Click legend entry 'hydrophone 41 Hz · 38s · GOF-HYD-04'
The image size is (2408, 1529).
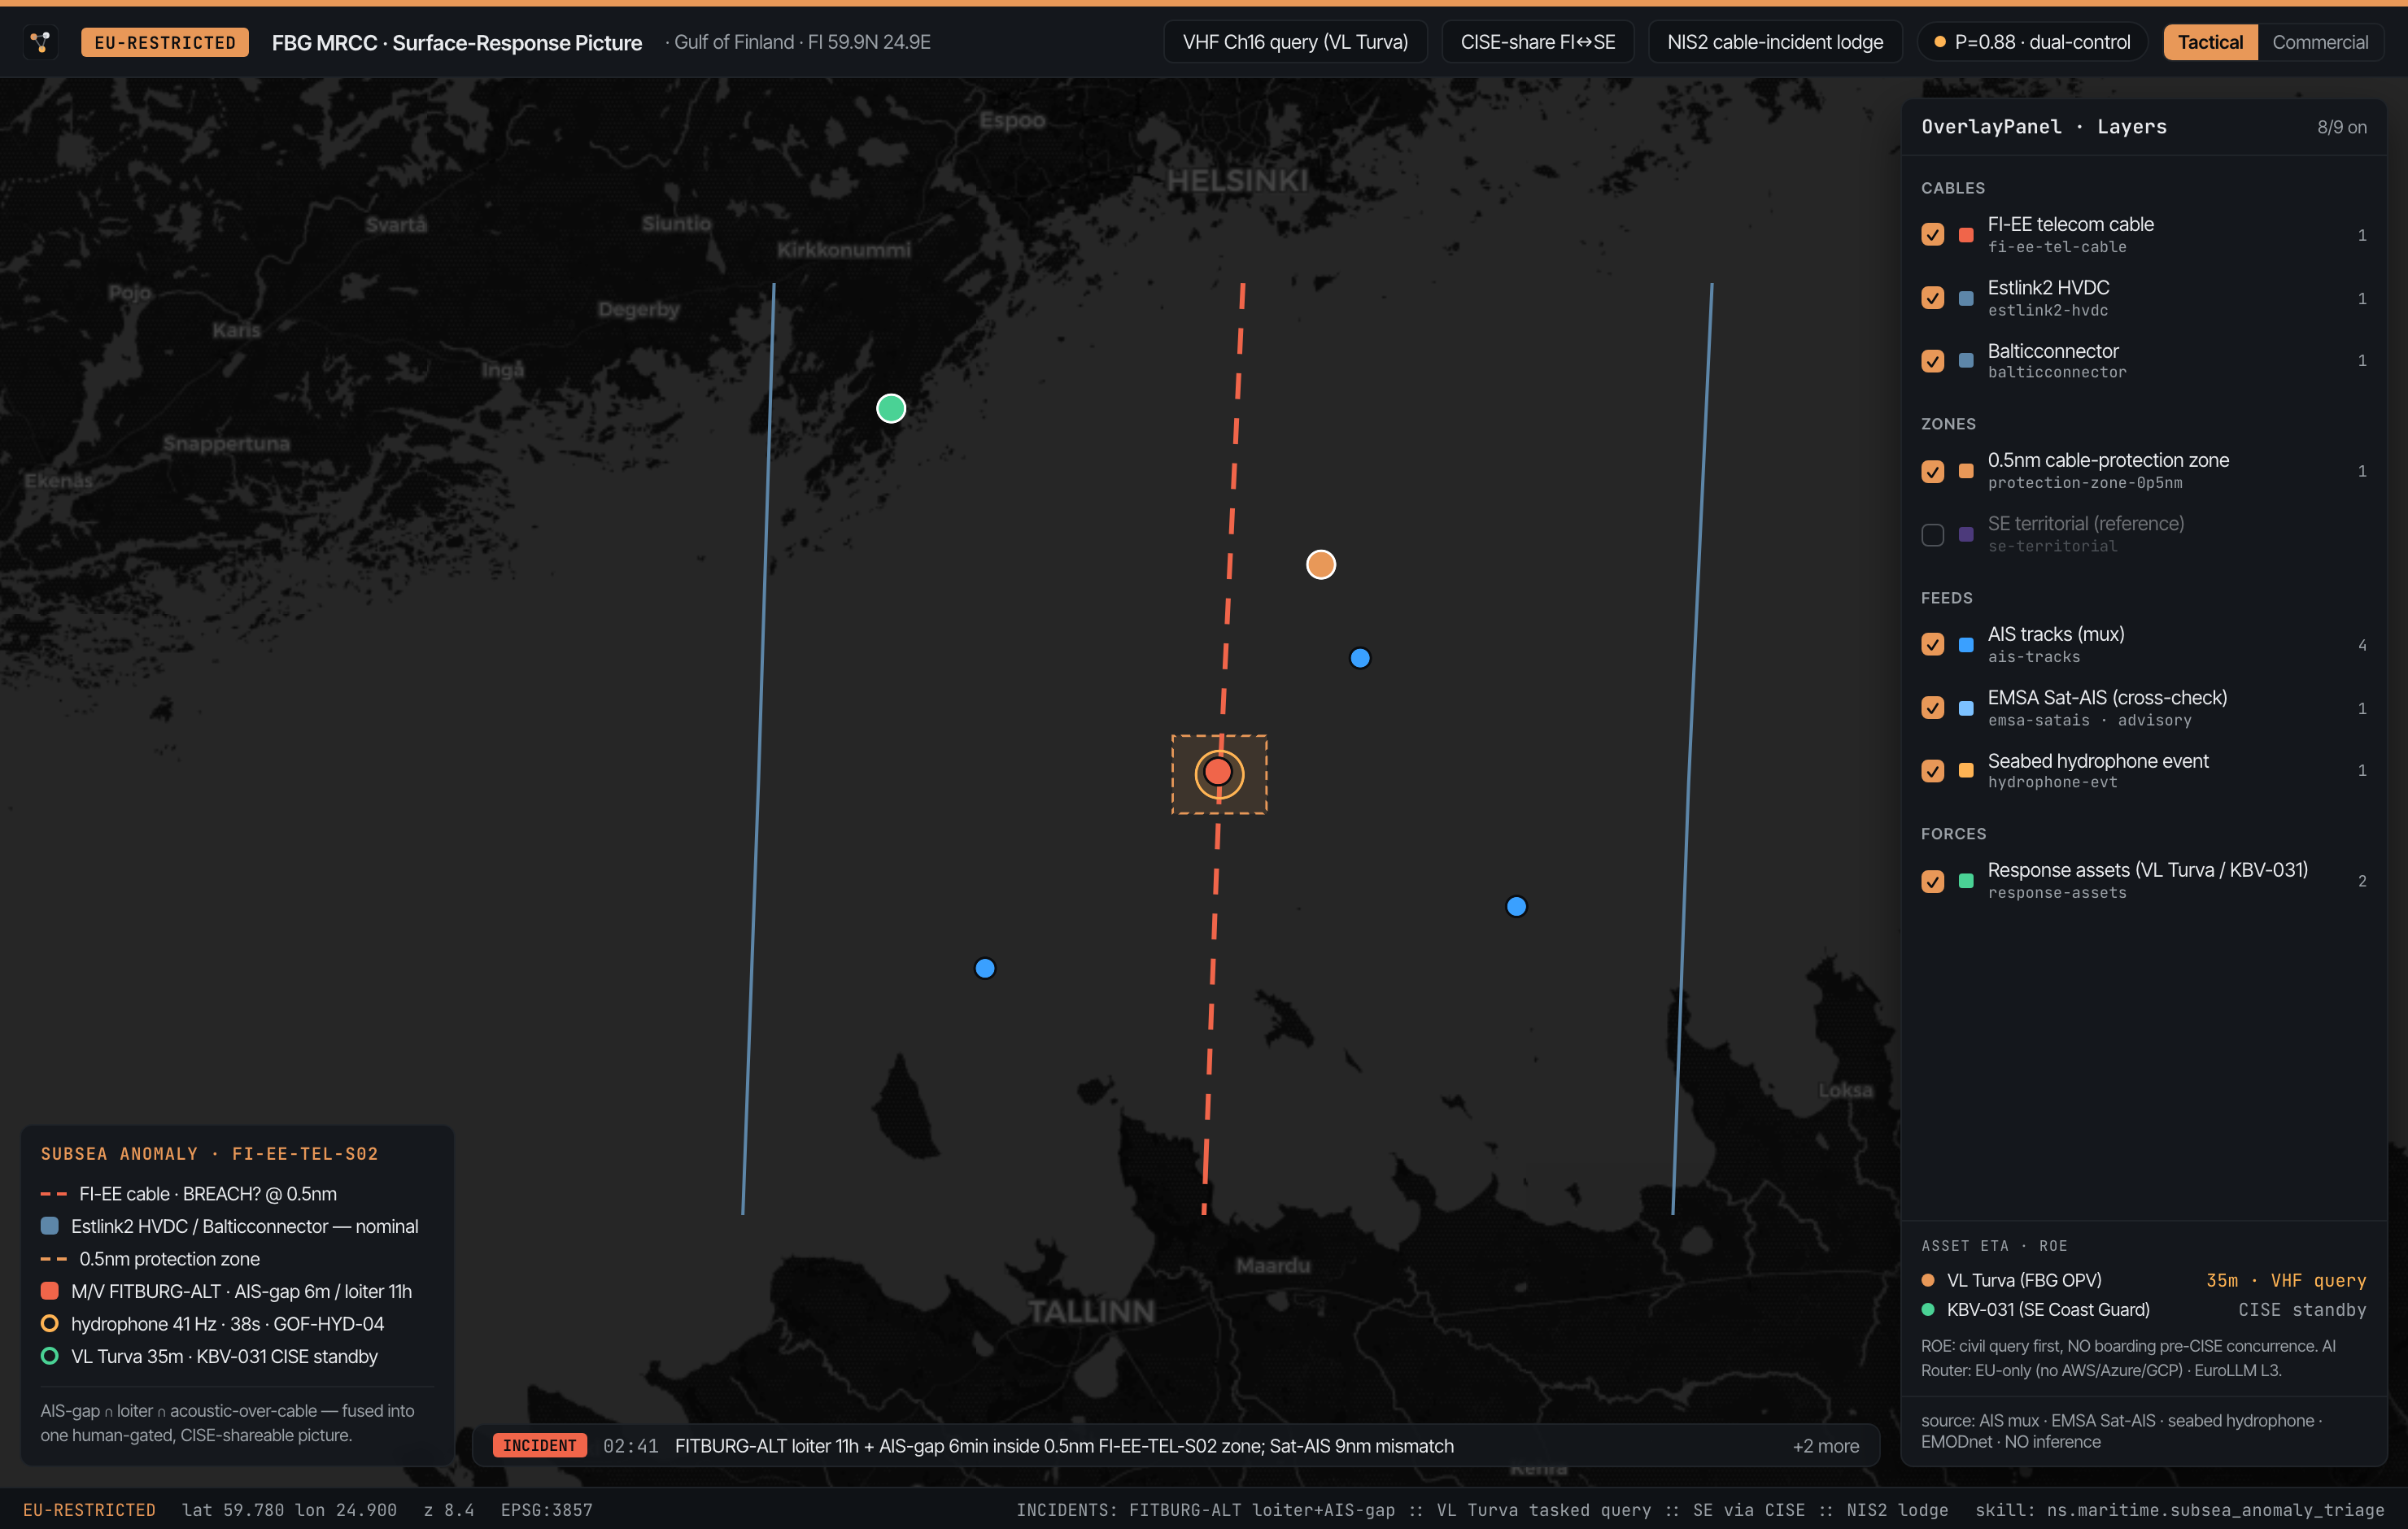(x=212, y=1324)
